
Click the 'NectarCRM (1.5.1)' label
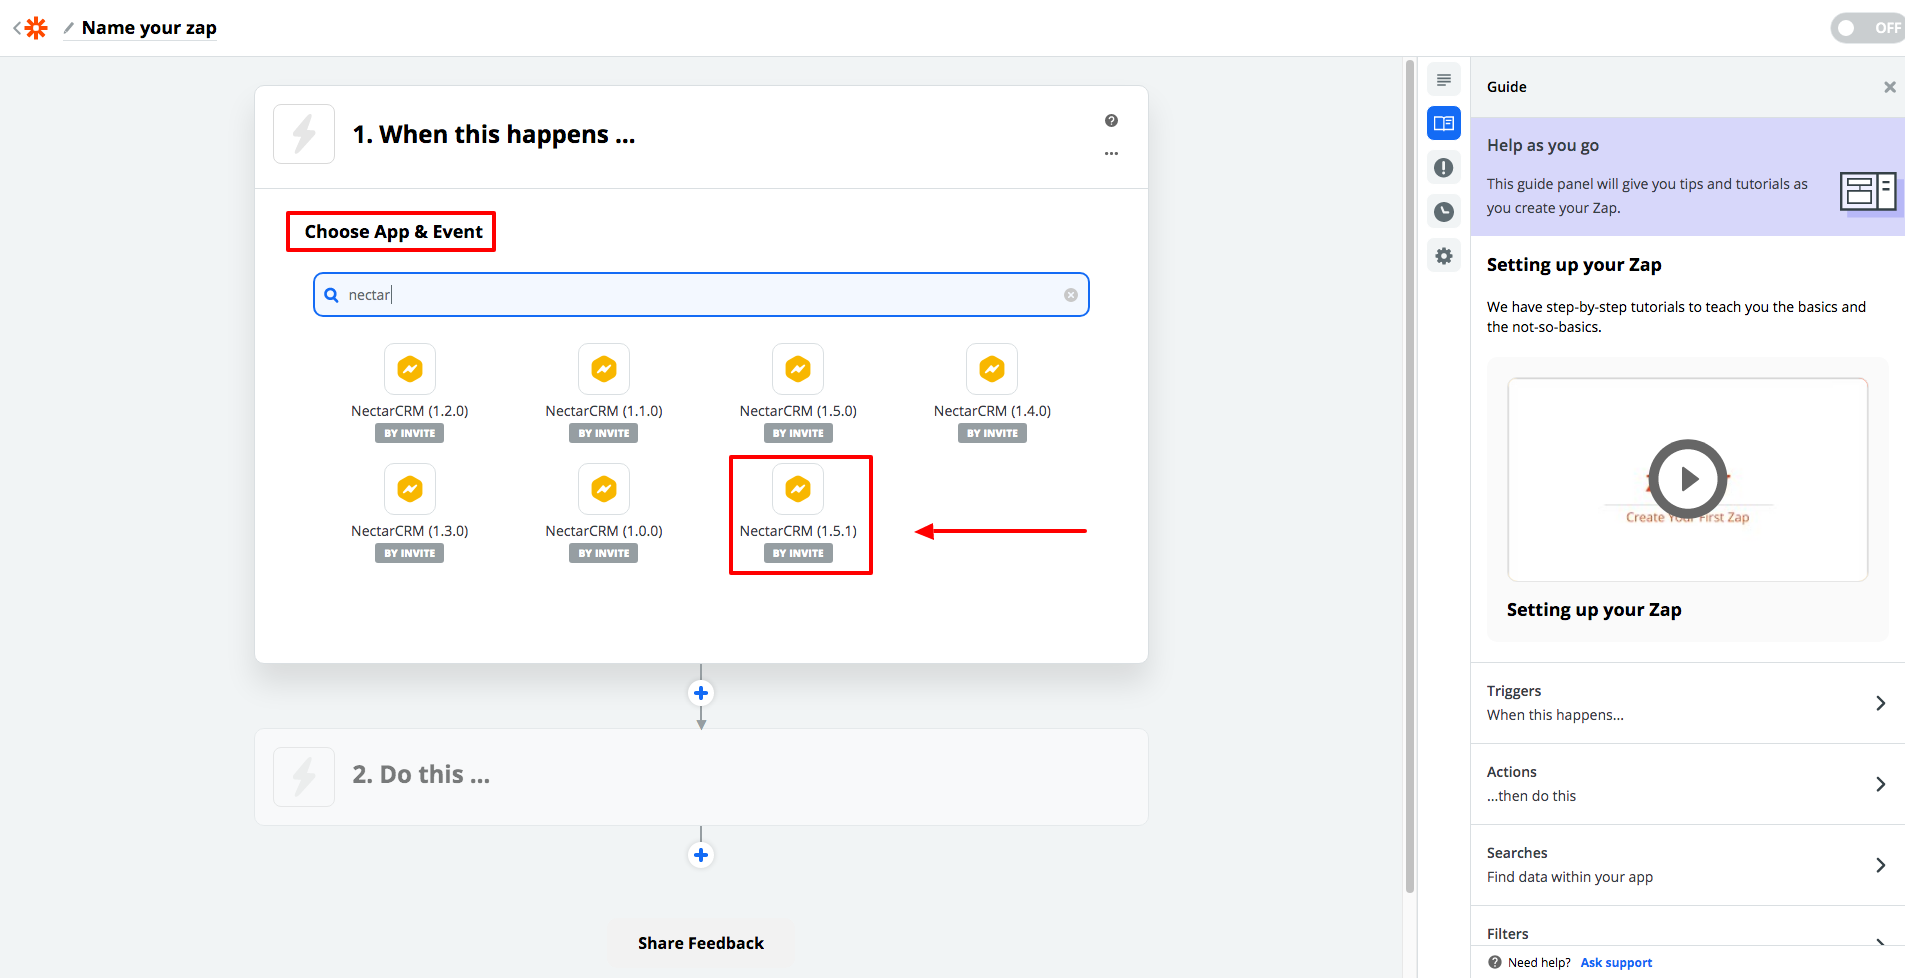click(x=798, y=531)
